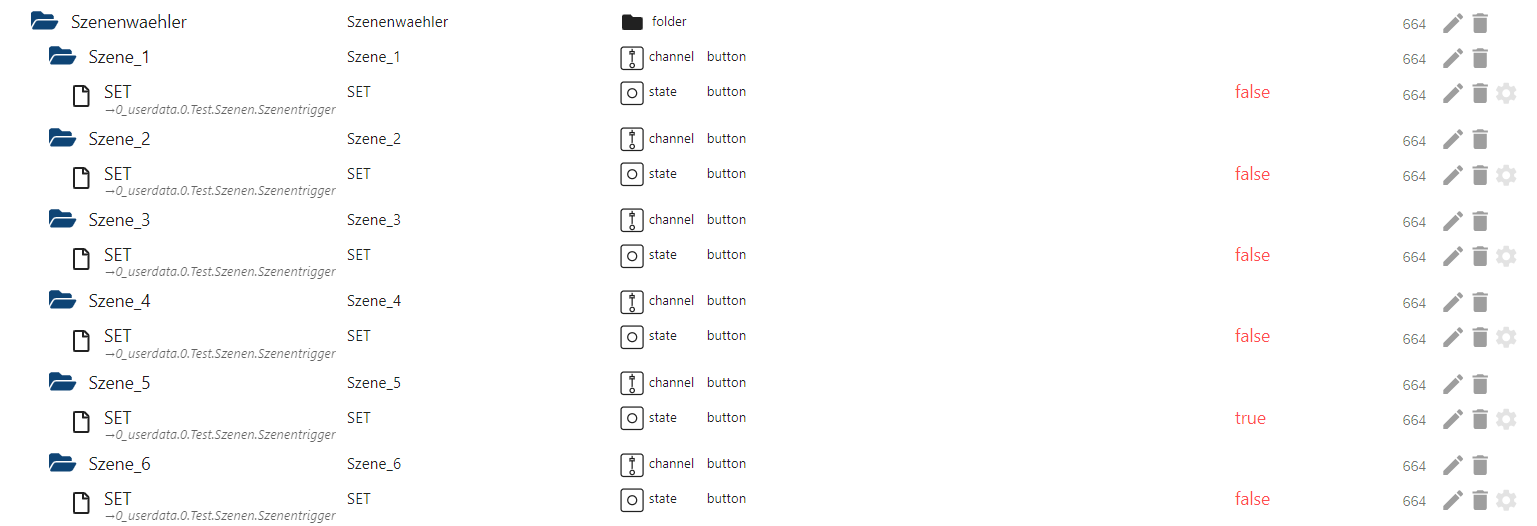The image size is (1537, 526).
Task: Collapse the Szene_4 channel folder
Action: (62, 299)
